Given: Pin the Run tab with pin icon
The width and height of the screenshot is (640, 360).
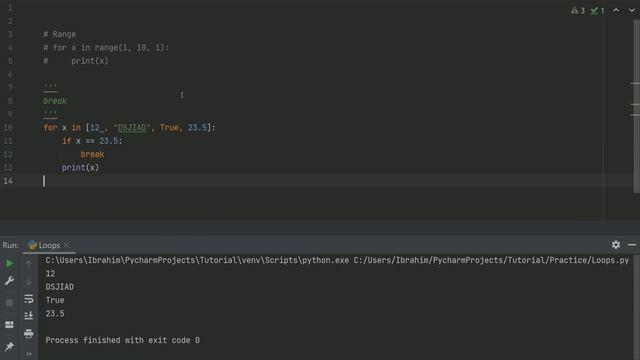Looking at the screenshot, I should click(9, 347).
